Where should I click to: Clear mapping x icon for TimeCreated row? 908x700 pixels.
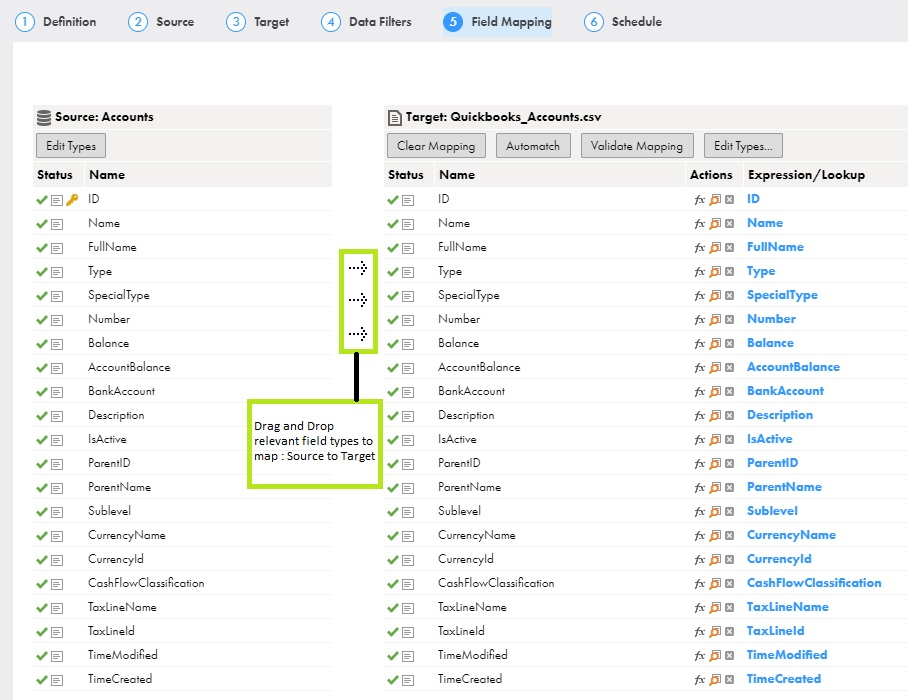coord(730,680)
